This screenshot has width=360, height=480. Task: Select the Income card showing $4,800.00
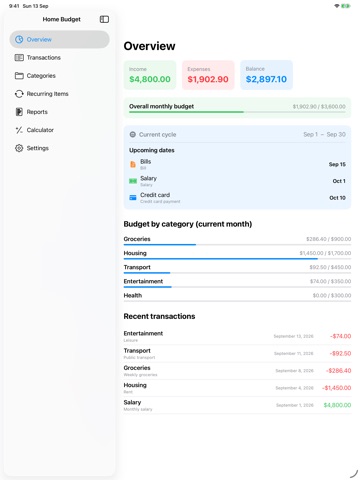tap(150, 75)
